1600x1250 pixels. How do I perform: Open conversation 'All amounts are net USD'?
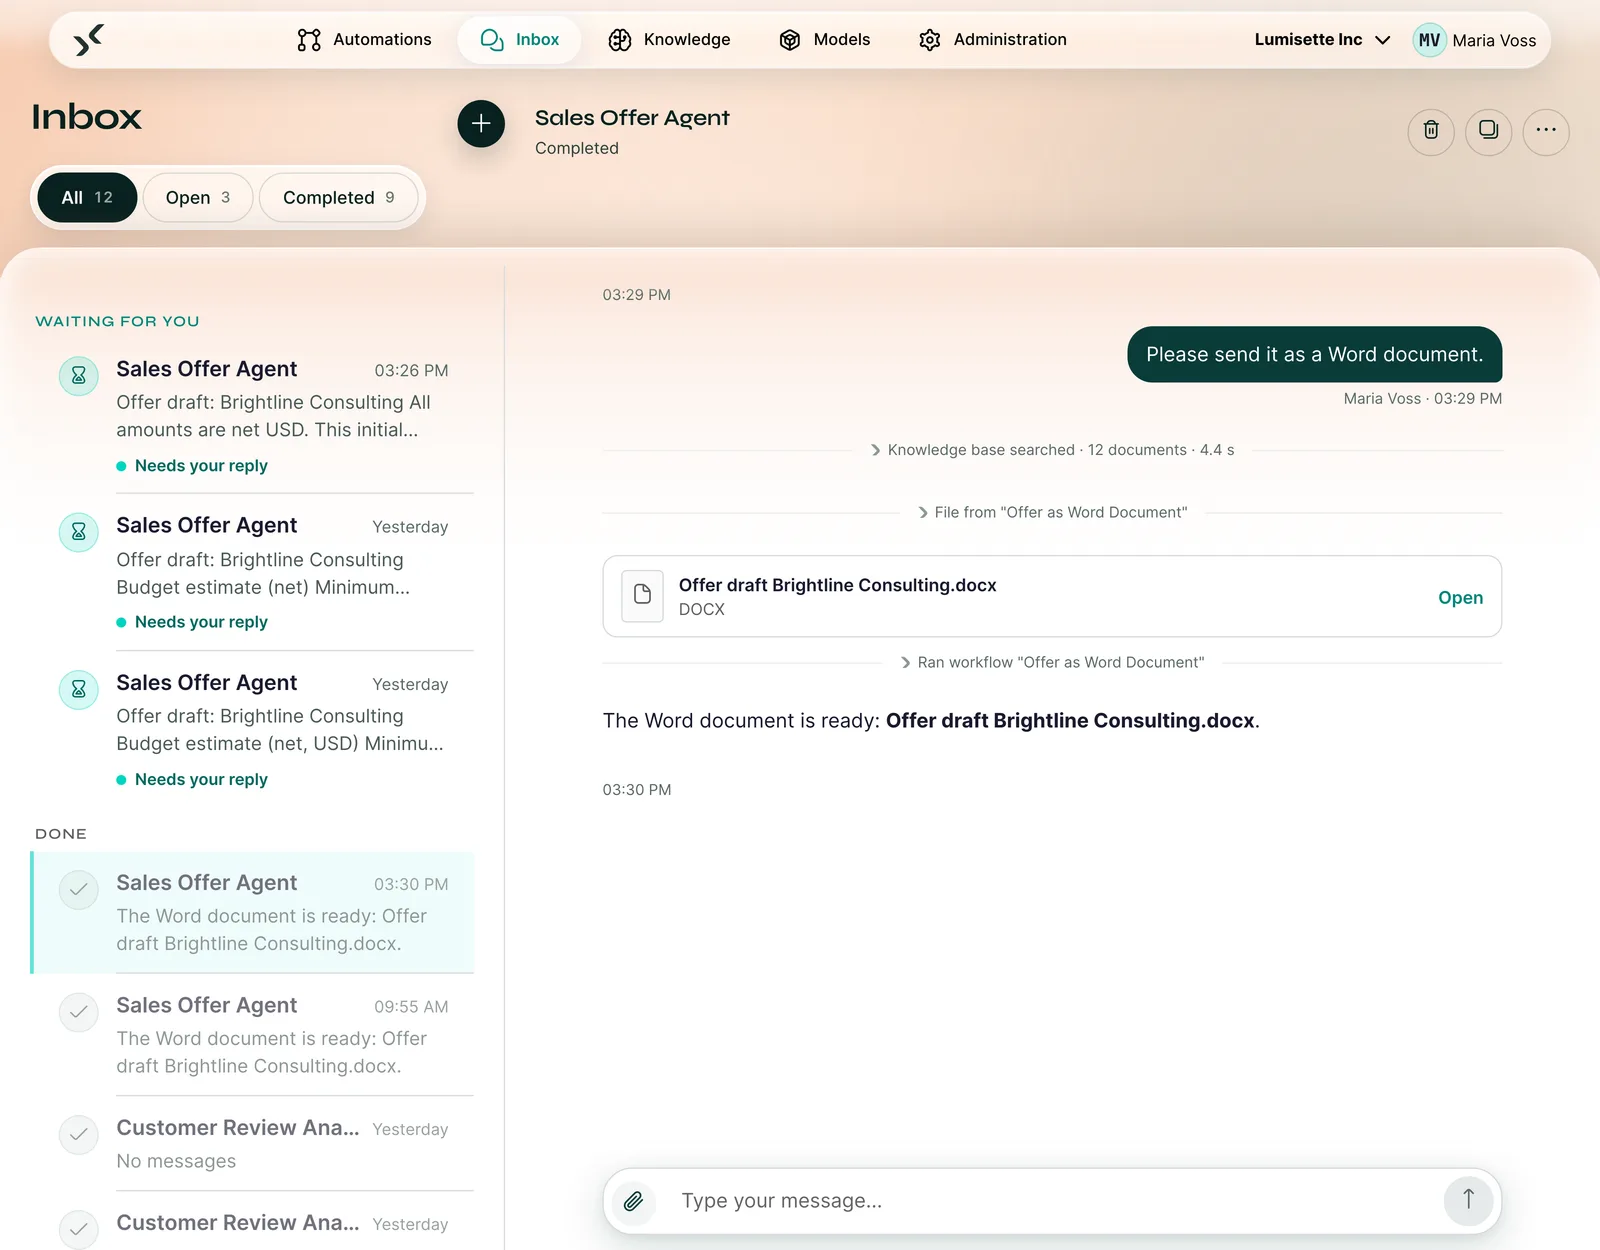(x=253, y=415)
